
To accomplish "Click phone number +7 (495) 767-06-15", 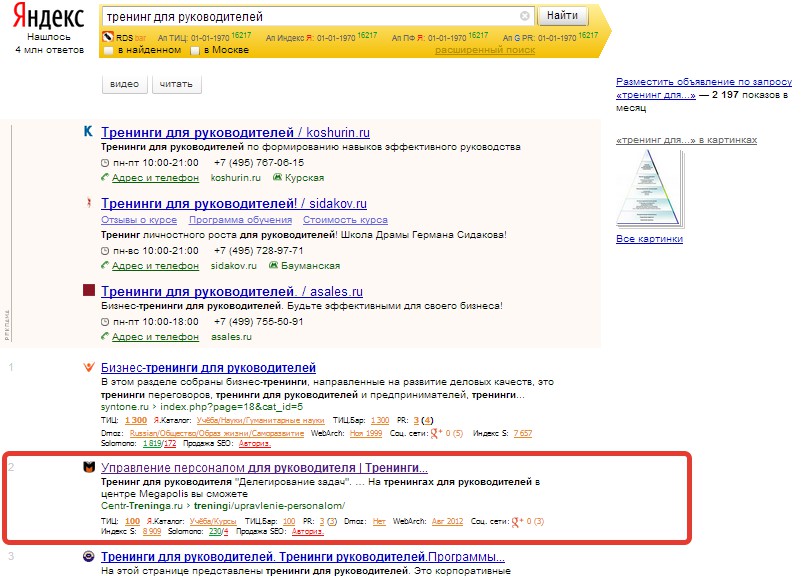I will 259,163.
